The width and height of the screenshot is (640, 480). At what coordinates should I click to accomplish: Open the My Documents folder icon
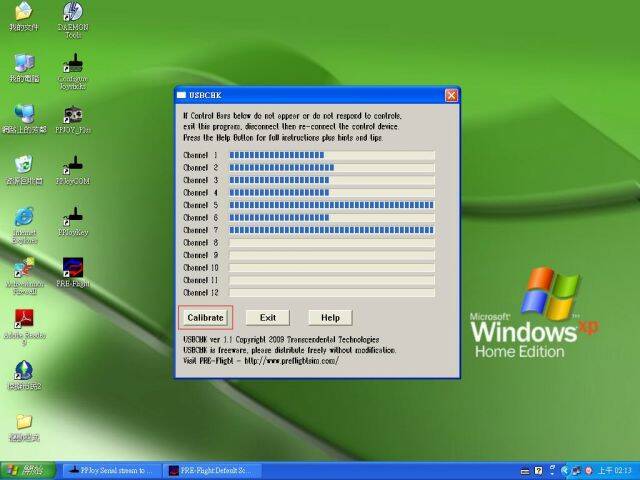click(x=24, y=16)
